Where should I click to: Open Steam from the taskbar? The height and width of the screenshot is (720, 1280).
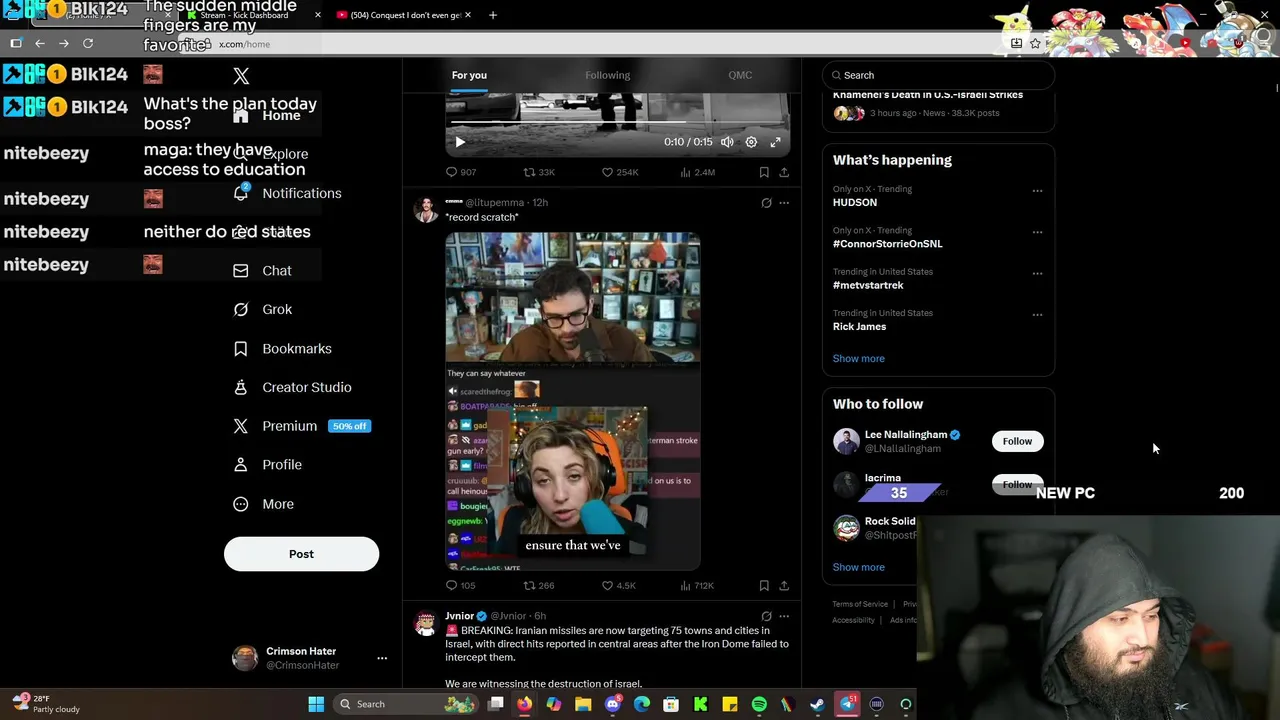tap(817, 704)
